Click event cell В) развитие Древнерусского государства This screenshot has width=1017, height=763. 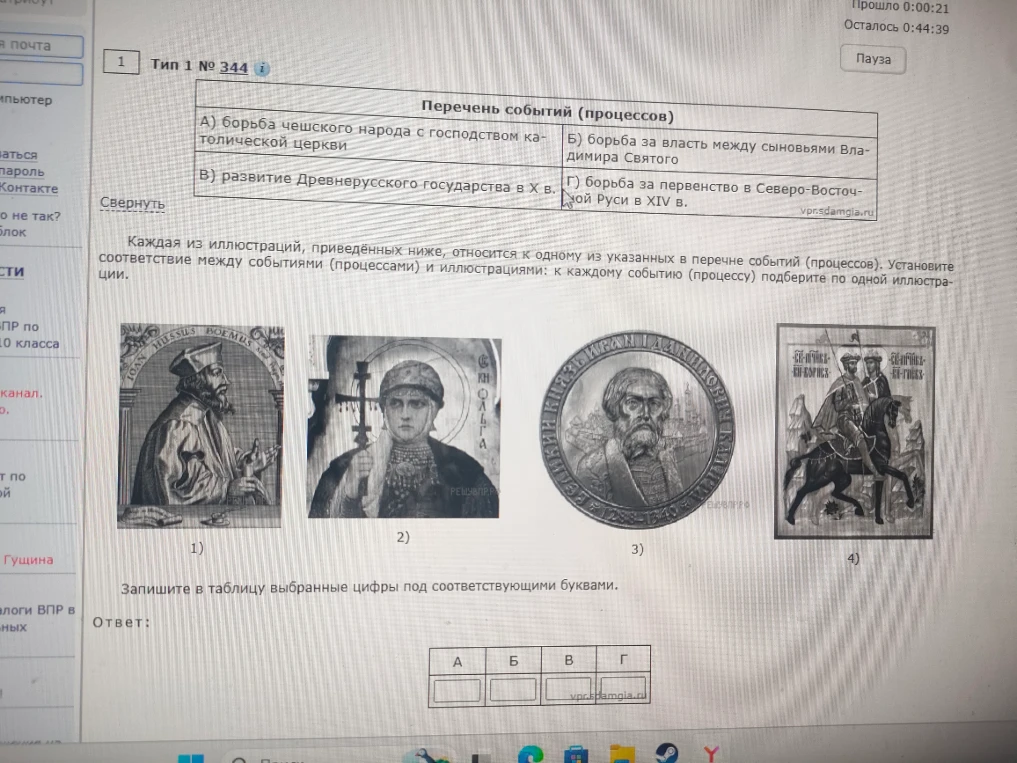(x=378, y=182)
